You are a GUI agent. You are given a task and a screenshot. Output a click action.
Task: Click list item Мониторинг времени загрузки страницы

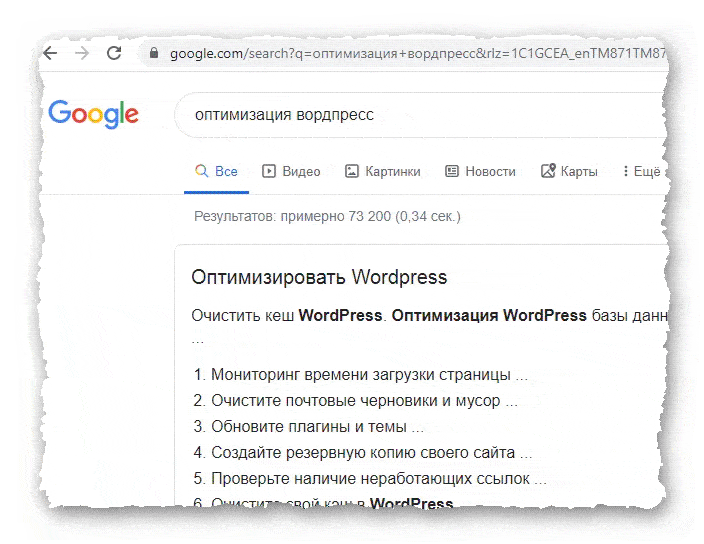[361, 374]
